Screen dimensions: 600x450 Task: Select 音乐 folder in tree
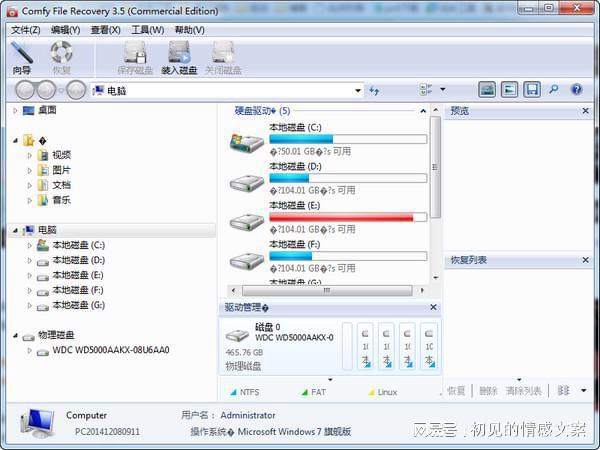tap(61, 200)
